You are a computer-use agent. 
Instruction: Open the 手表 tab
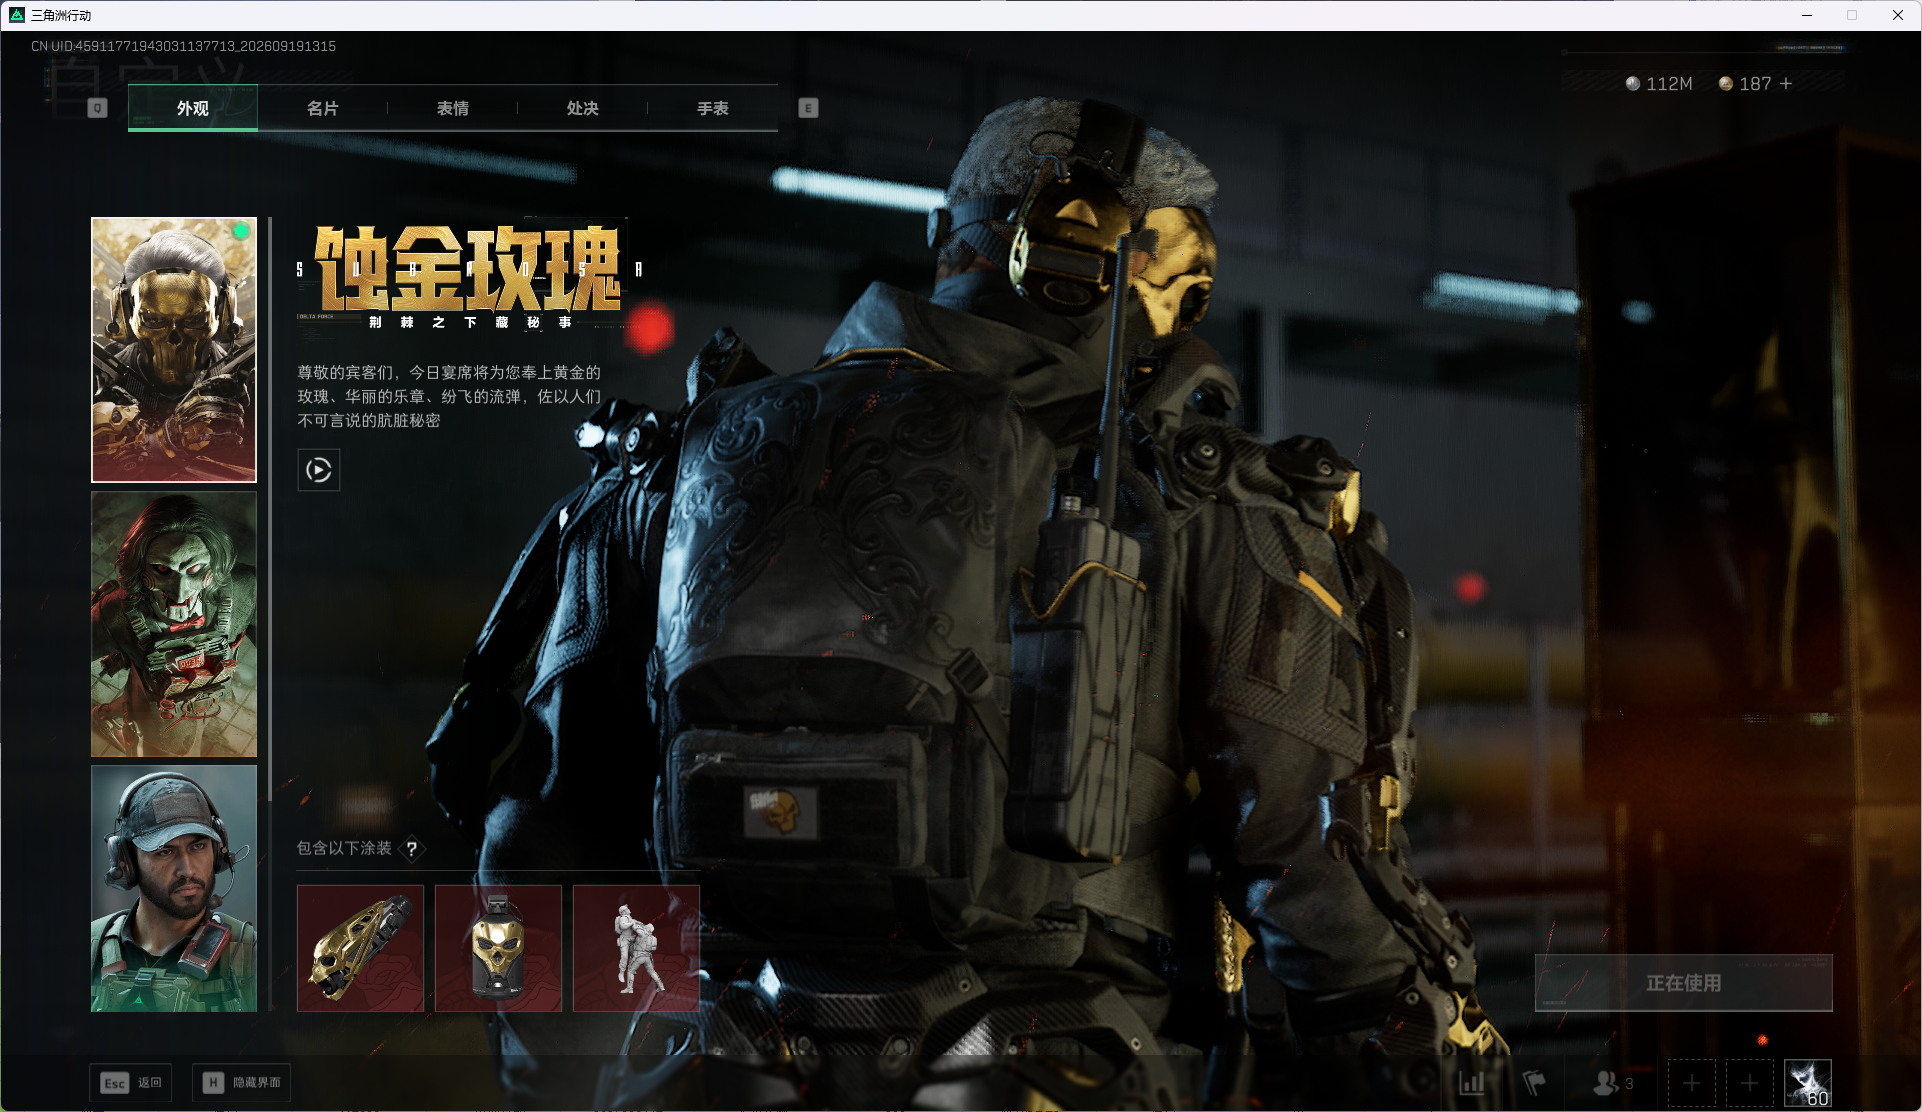[713, 108]
